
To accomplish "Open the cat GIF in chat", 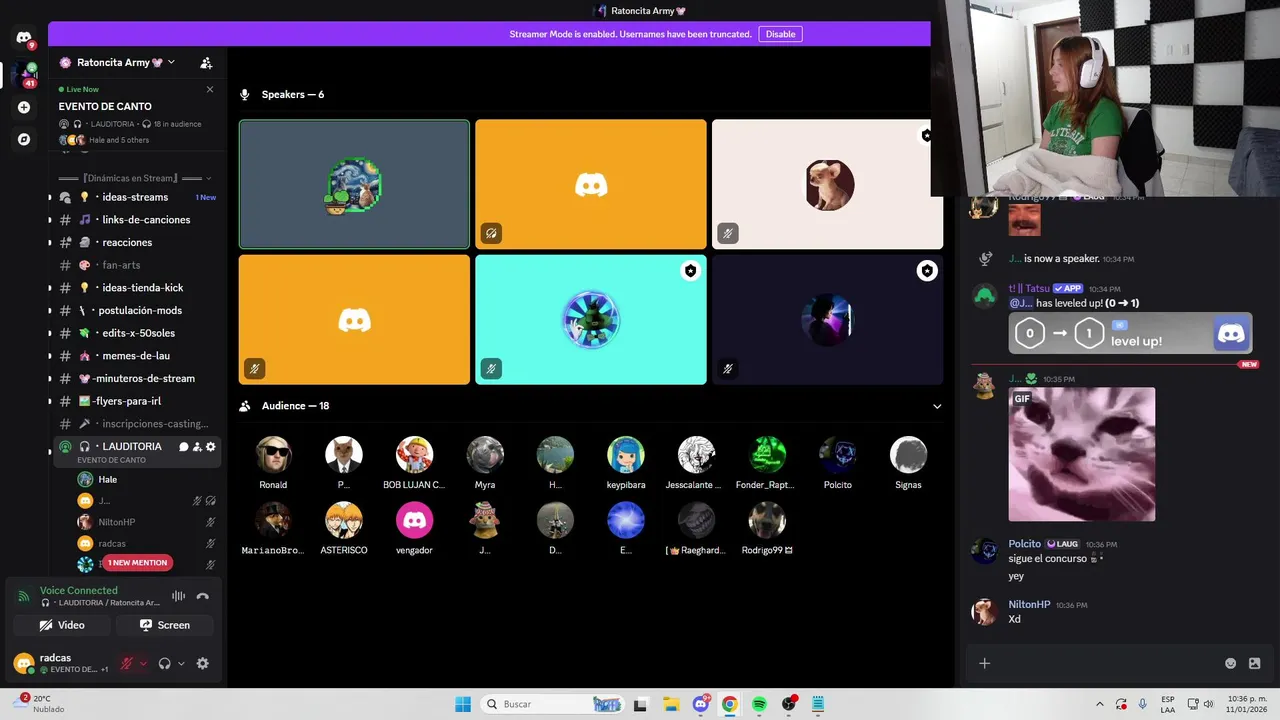I will point(1082,454).
